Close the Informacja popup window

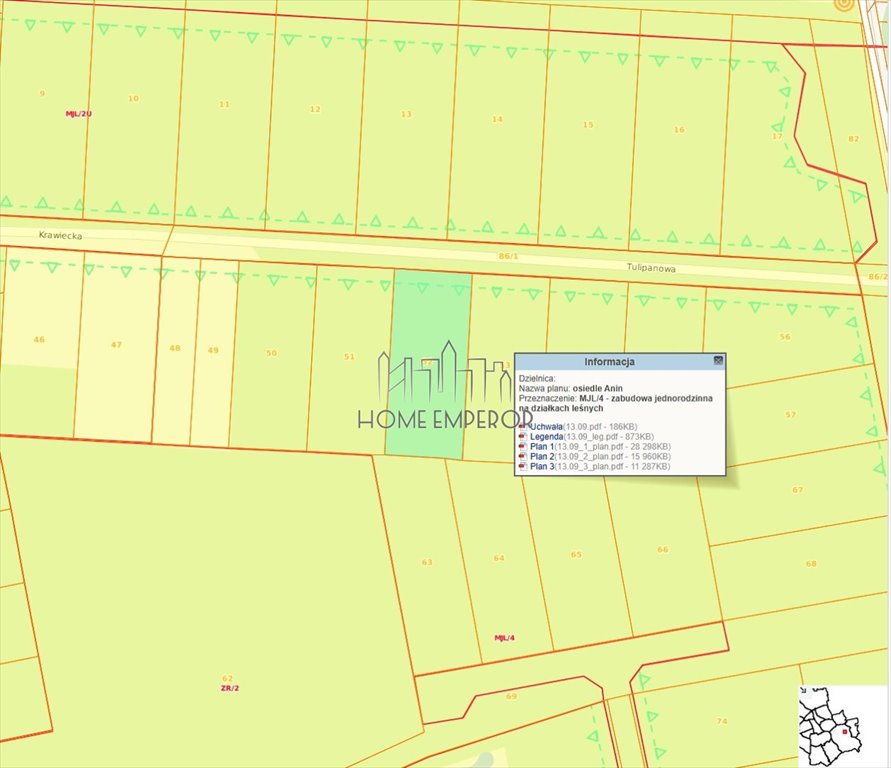(718, 361)
